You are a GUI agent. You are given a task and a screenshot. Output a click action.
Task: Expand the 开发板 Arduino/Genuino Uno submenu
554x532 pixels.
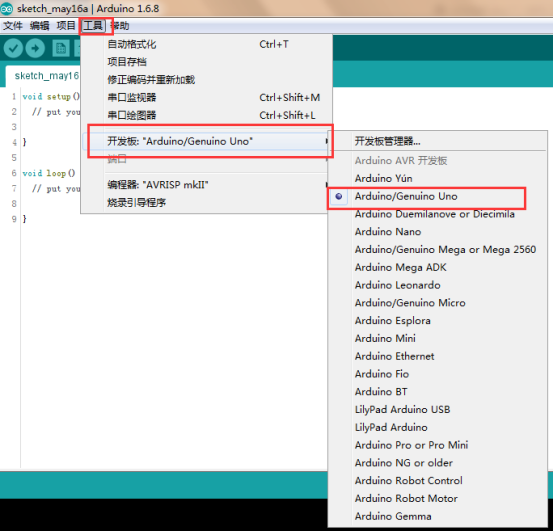pos(206,141)
